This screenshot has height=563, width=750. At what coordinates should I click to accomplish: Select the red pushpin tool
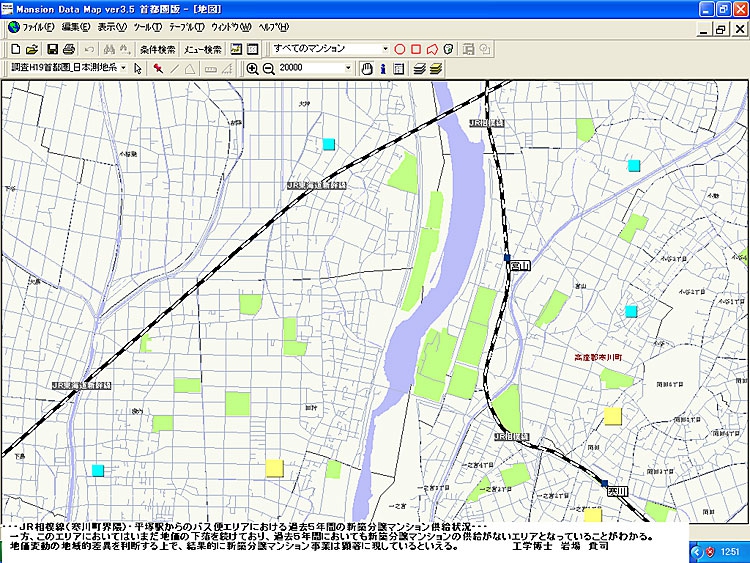click(x=158, y=69)
